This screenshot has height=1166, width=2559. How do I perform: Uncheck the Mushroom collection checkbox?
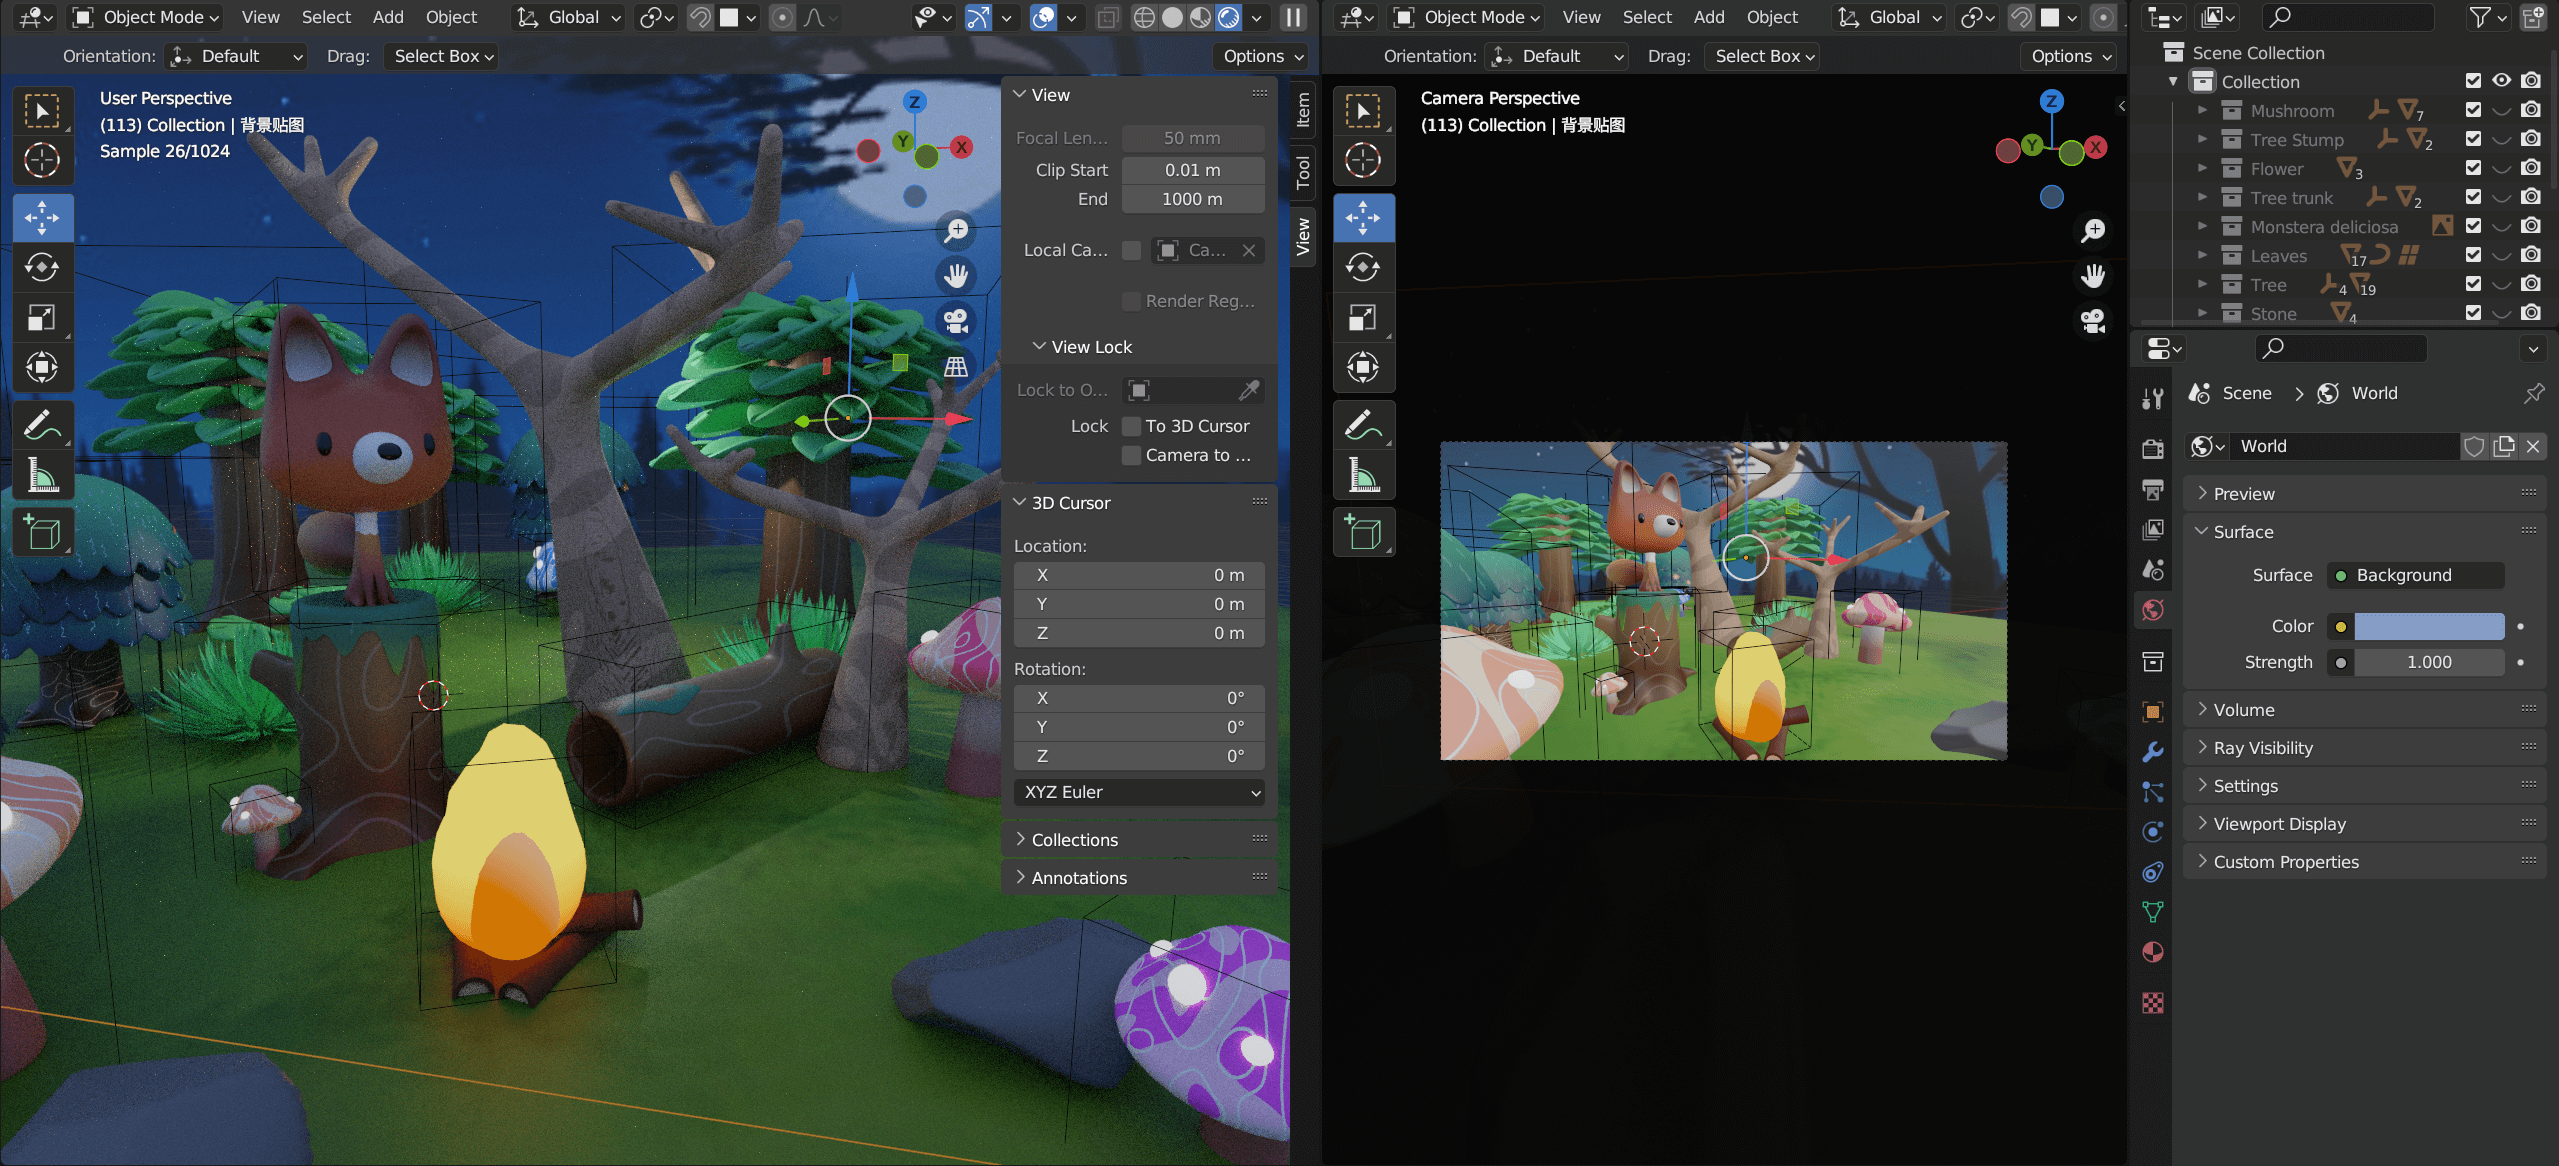2473,110
